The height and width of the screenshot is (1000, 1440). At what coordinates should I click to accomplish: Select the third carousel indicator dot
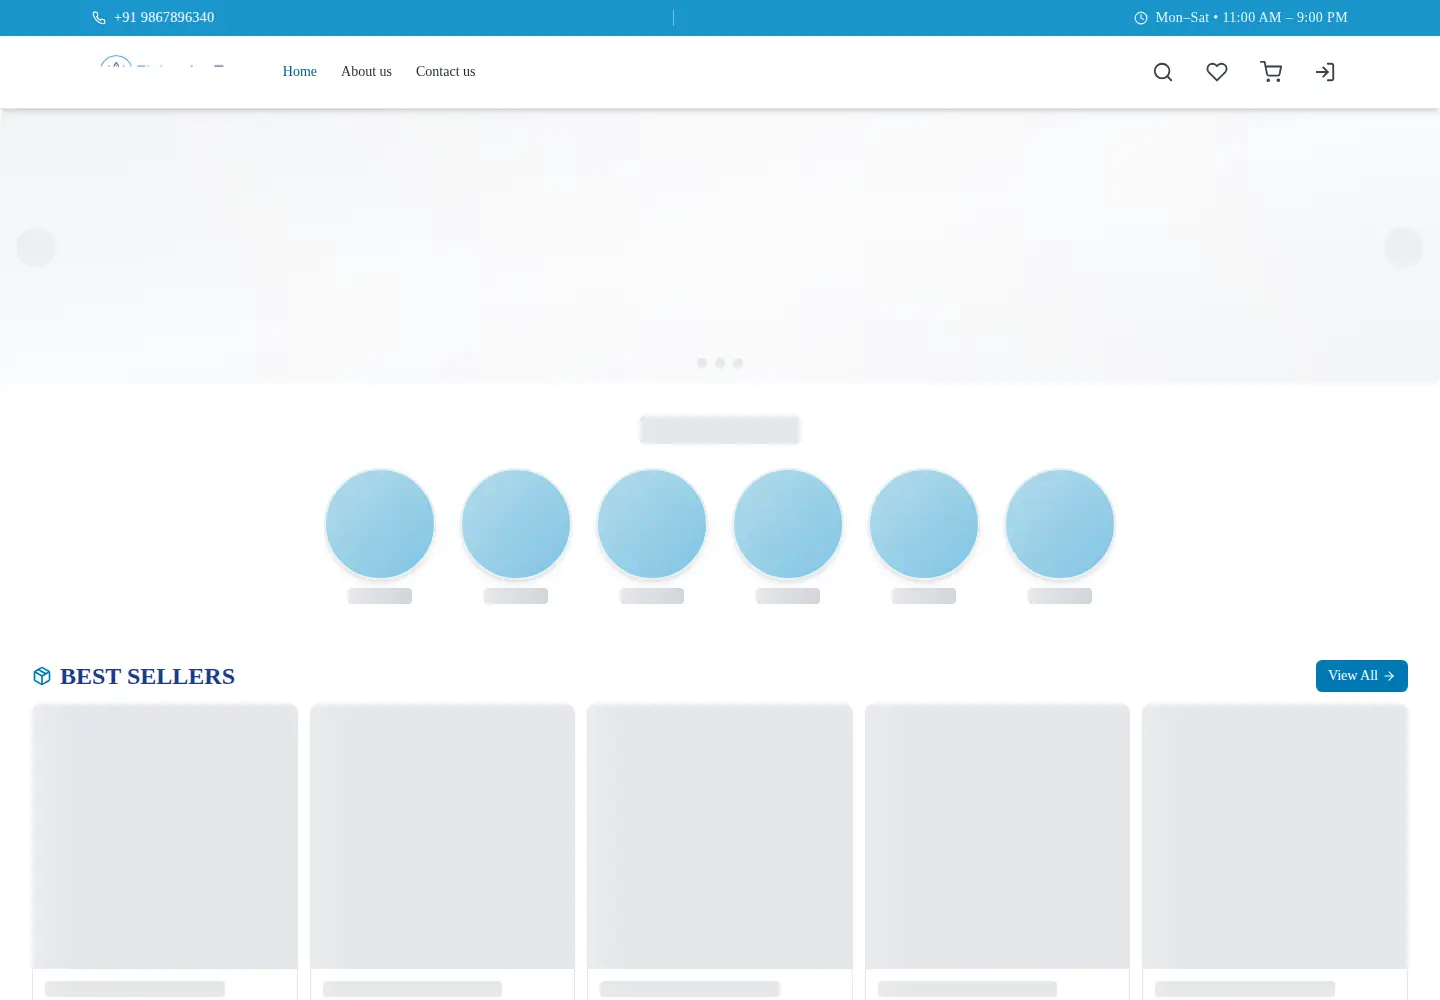click(738, 363)
